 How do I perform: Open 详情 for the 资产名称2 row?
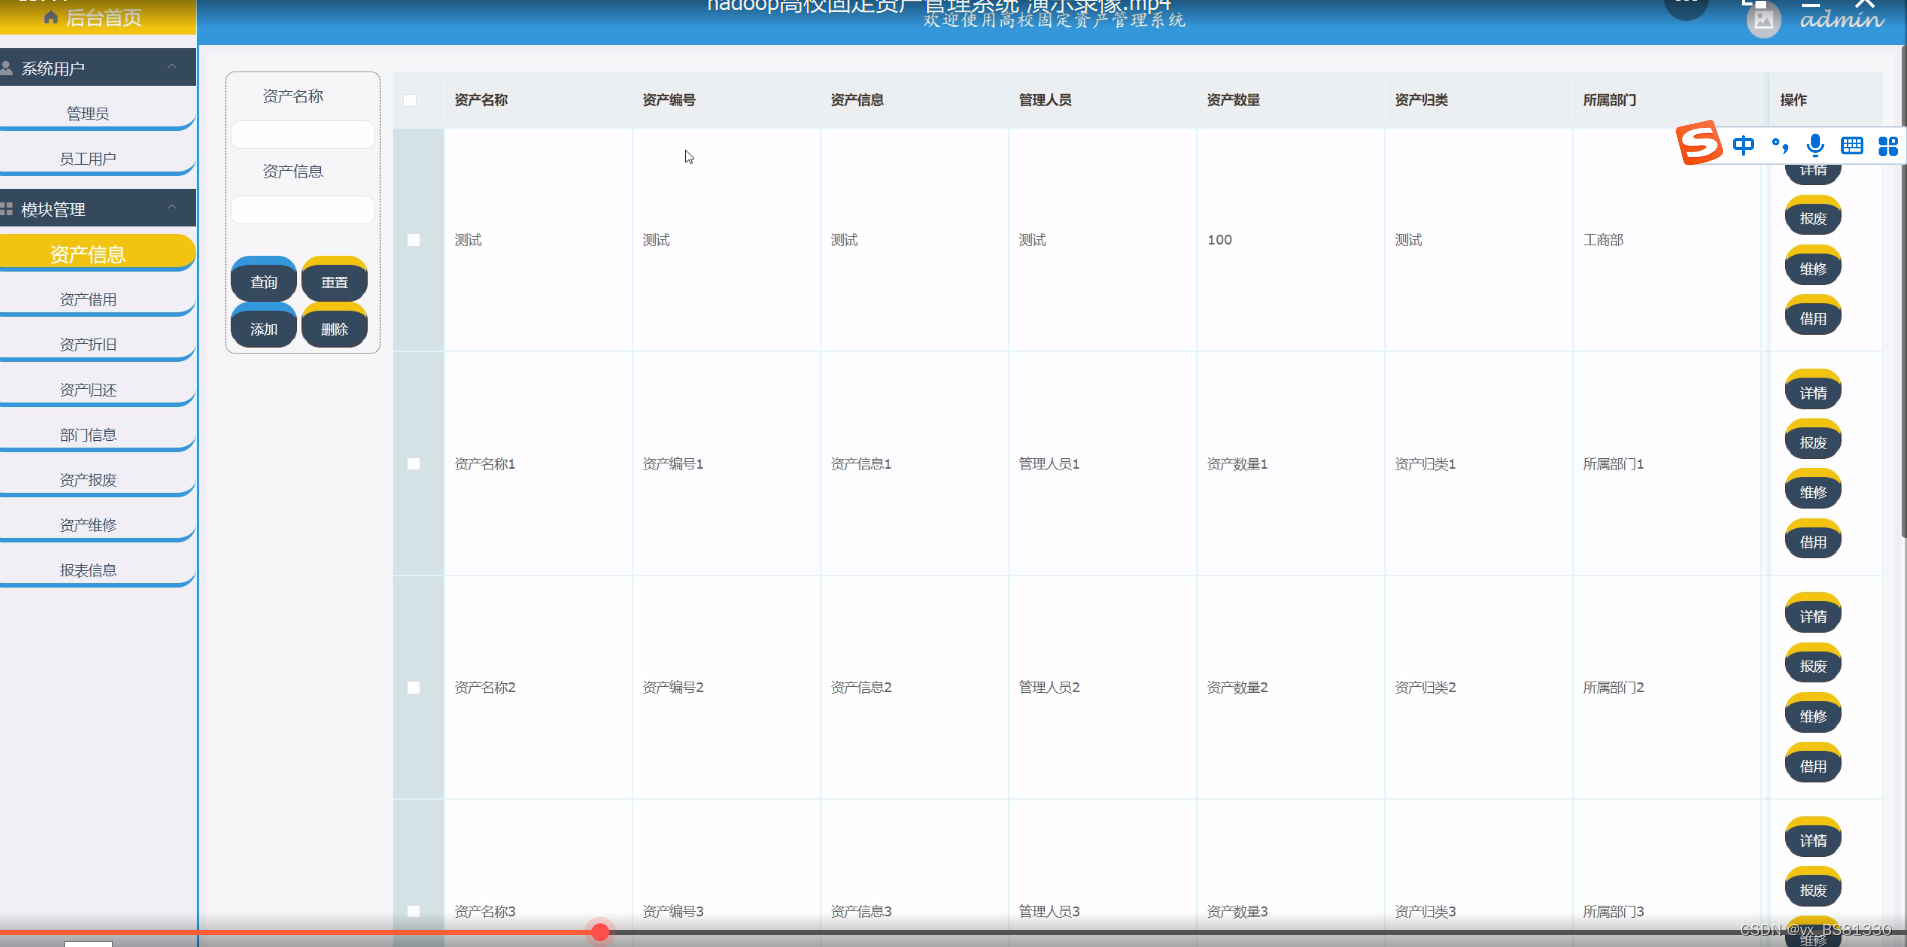tap(1813, 615)
